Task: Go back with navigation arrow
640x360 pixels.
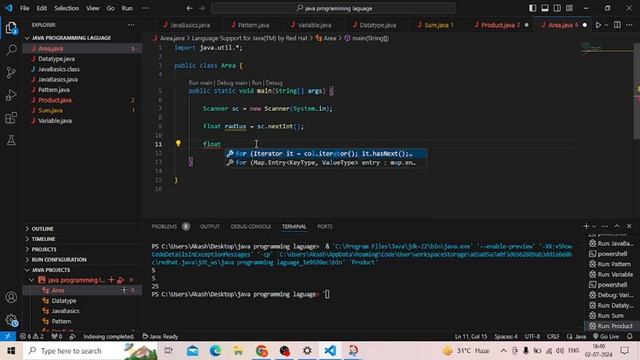Action: (x=189, y=8)
